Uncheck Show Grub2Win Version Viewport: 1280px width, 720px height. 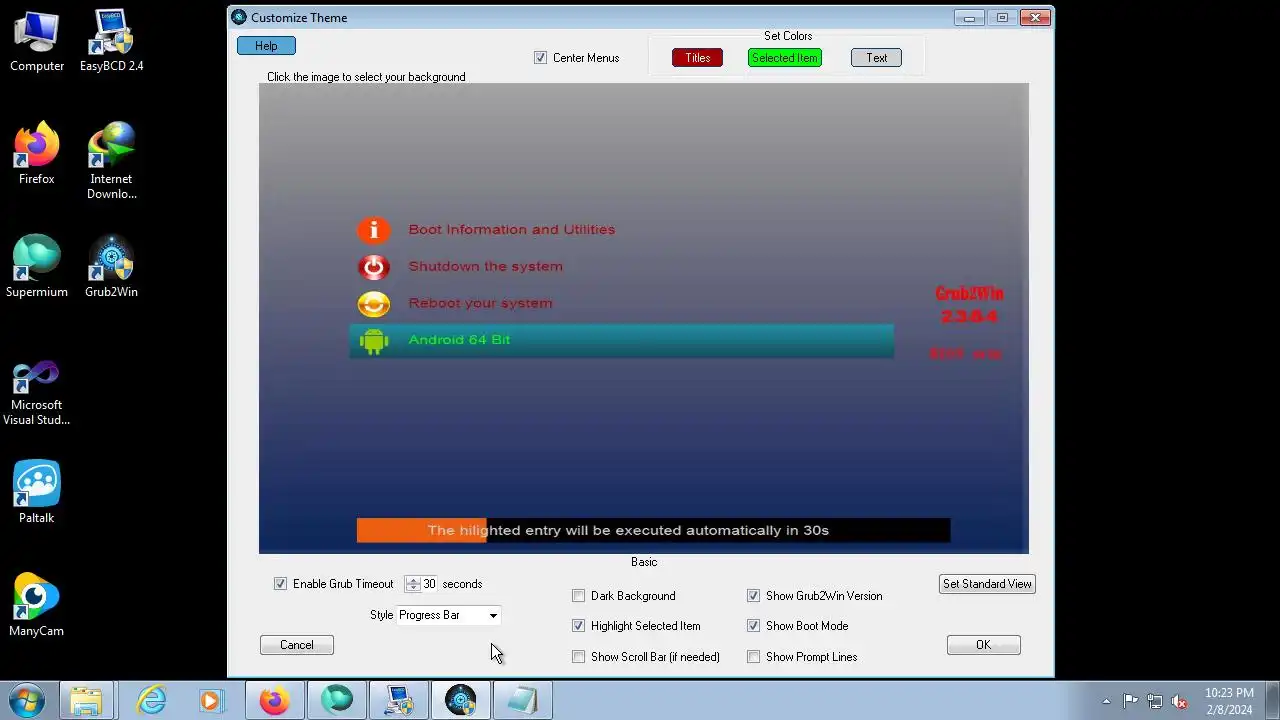(753, 596)
